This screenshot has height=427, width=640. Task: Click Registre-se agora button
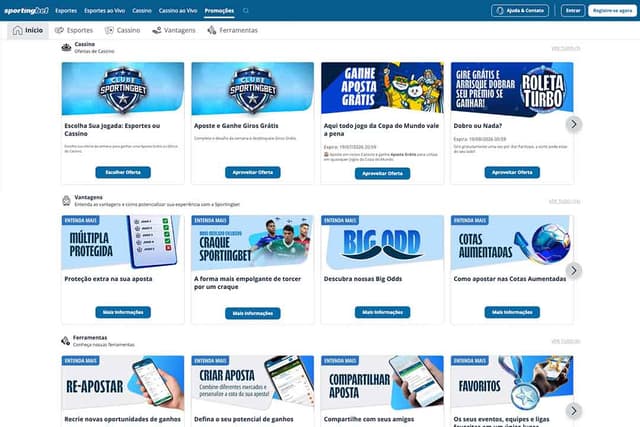pyautogui.click(x=612, y=11)
